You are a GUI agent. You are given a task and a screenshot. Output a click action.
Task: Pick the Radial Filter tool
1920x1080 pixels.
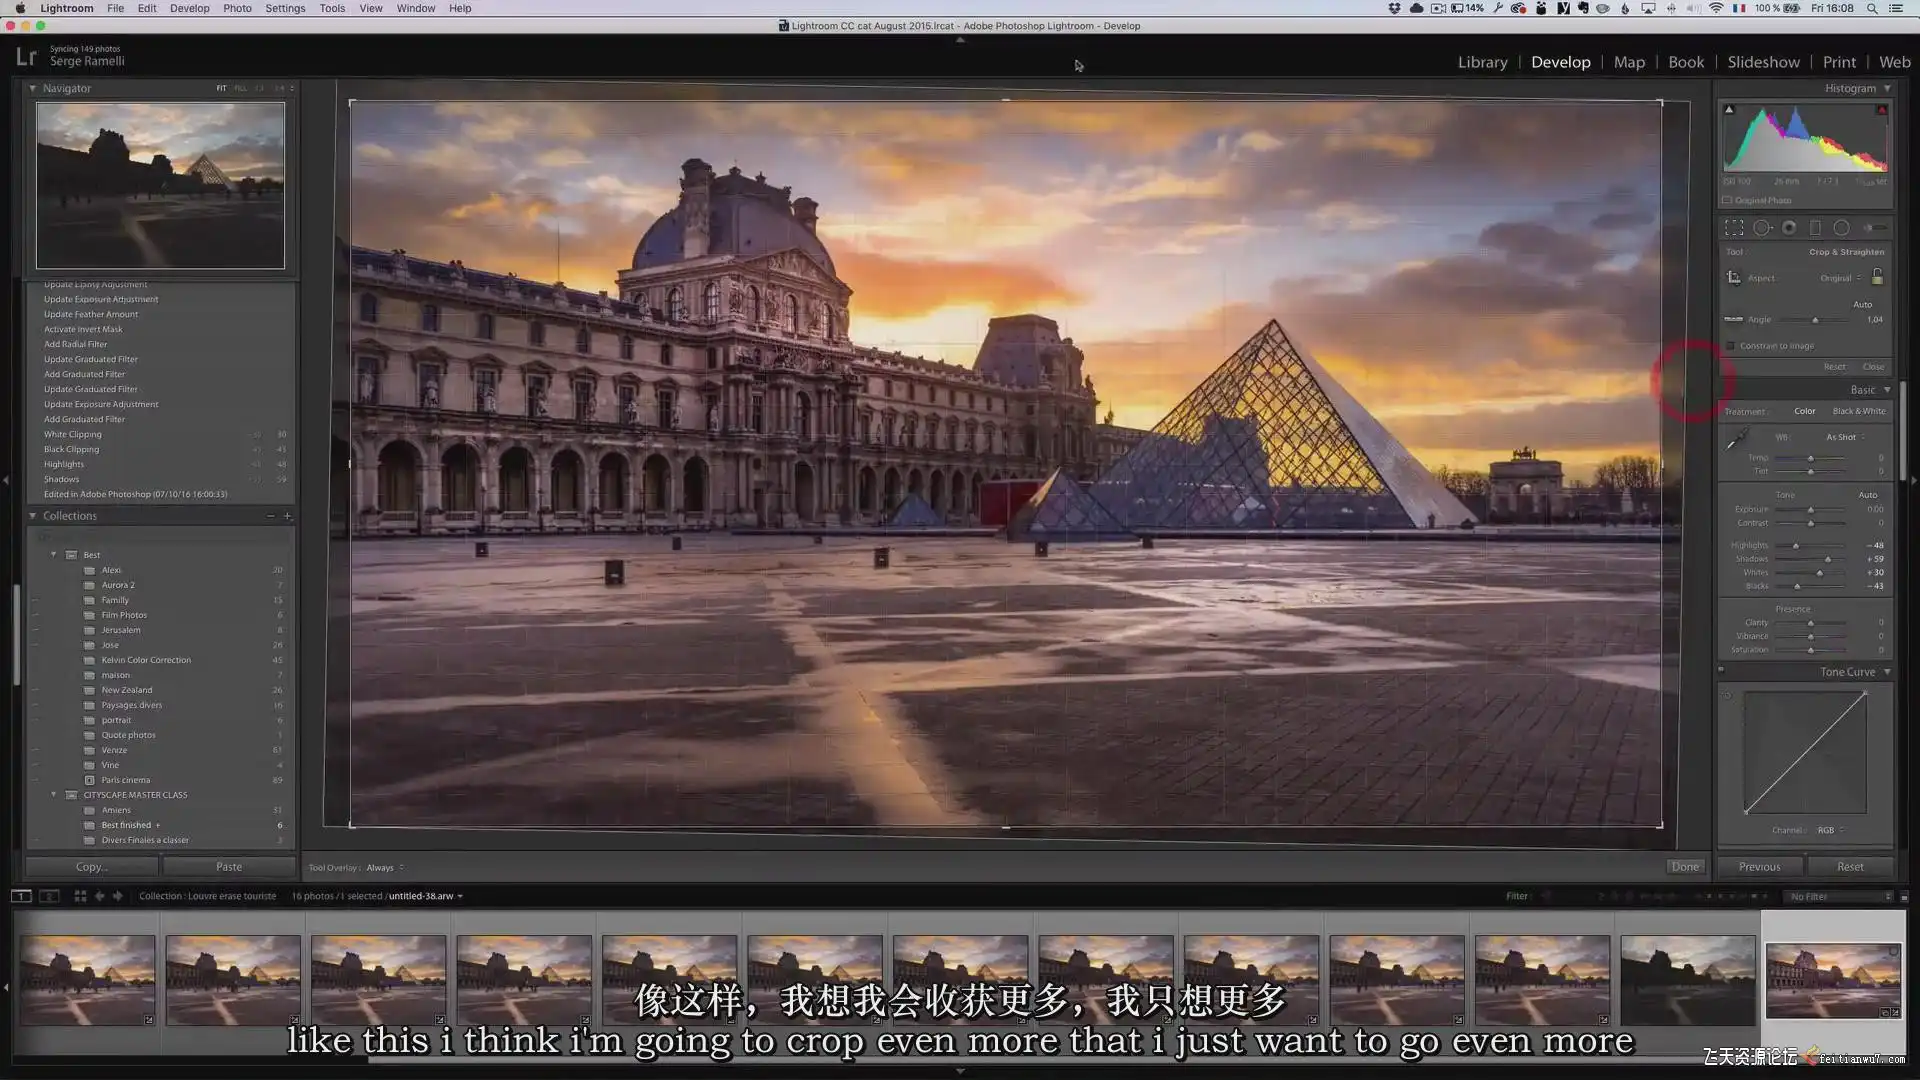(x=1841, y=228)
